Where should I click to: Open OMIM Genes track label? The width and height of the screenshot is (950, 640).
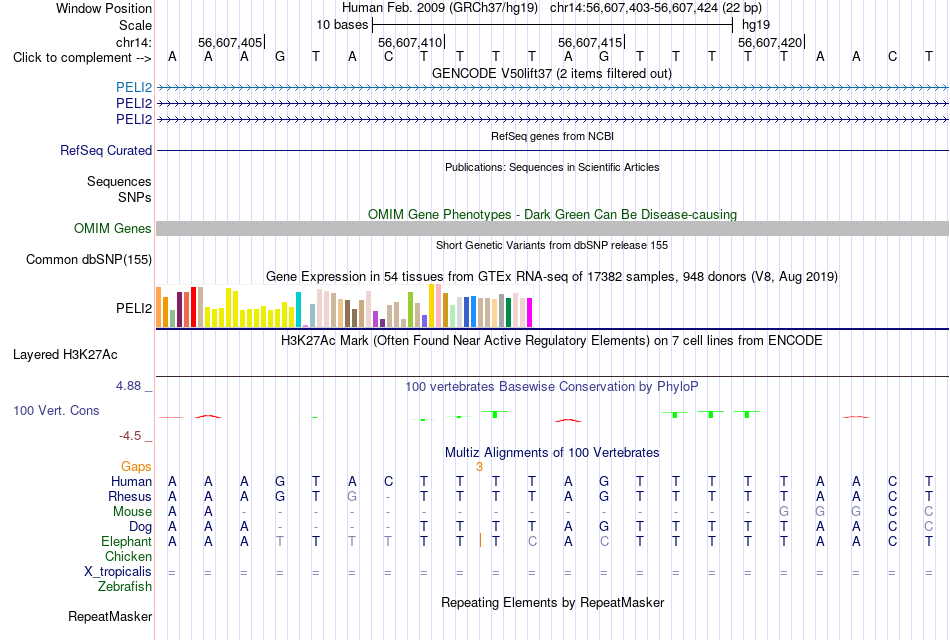113,228
